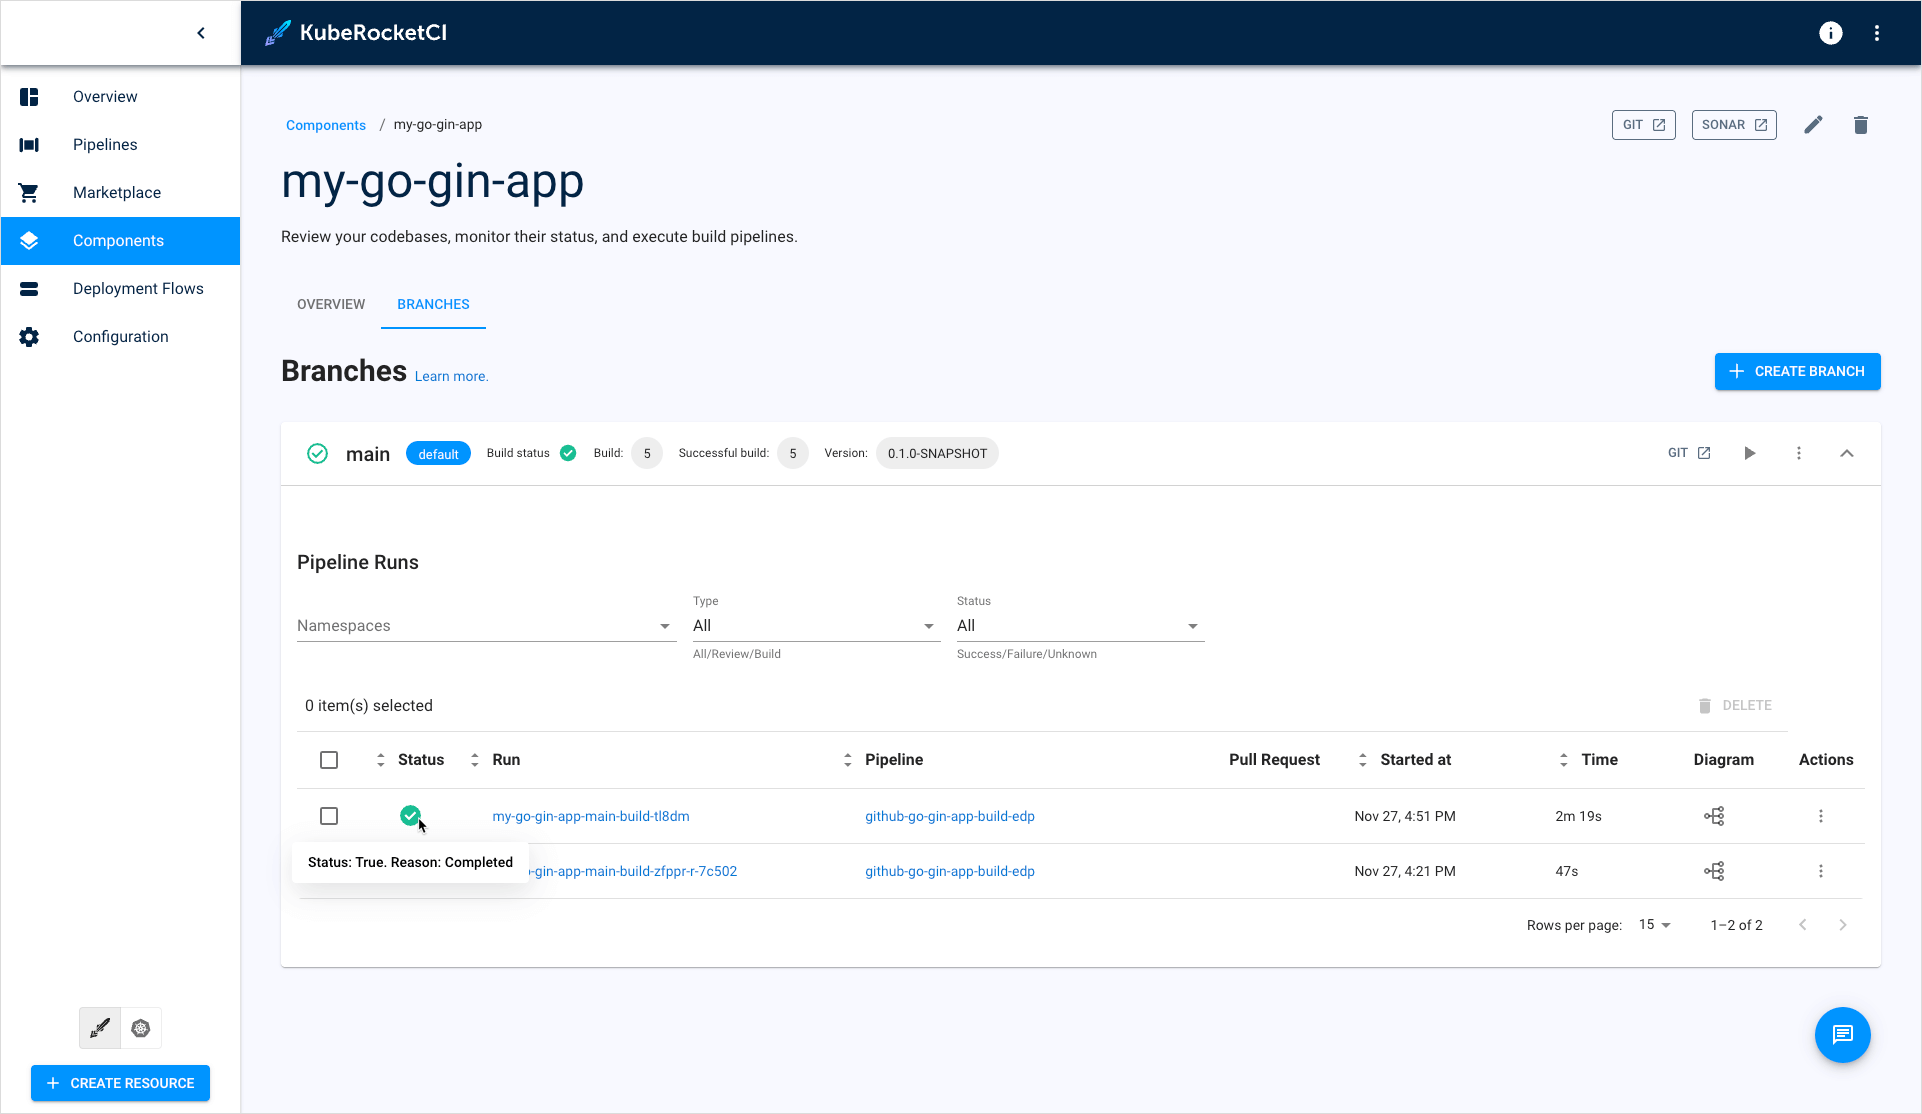The image size is (1922, 1114).
Task: Click the BRANCHES tab
Action: (433, 304)
